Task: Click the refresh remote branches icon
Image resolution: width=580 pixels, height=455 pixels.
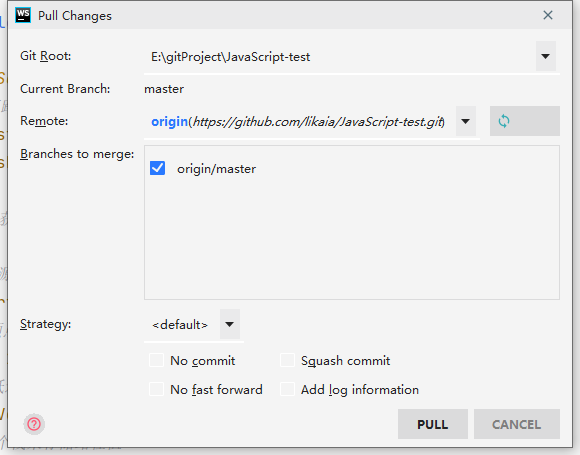Action: (x=504, y=121)
